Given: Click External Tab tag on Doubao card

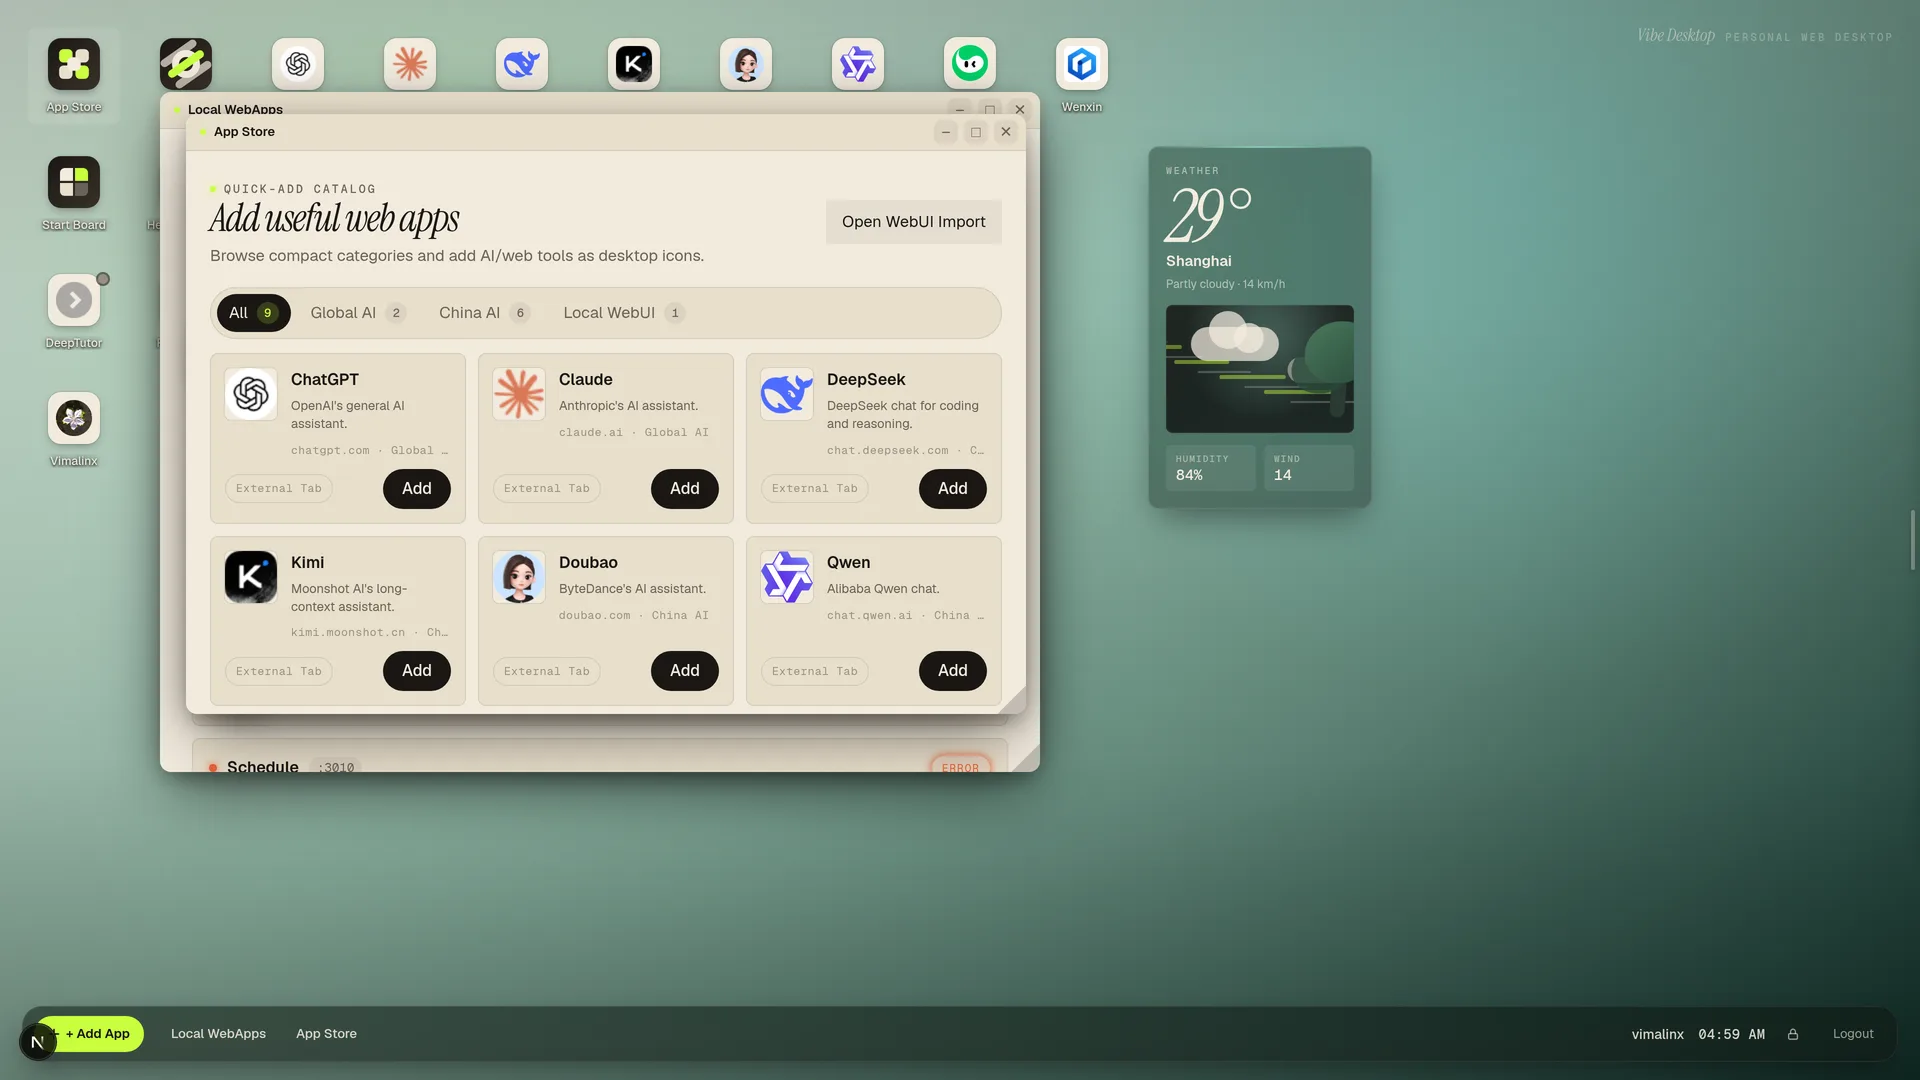Looking at the screenshot, I should coord(547,672).
